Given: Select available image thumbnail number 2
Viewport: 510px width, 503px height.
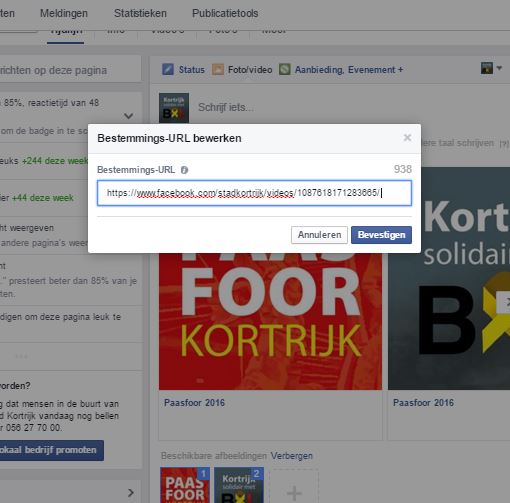Looking at the screenshot, I should [x=239, y=485].
